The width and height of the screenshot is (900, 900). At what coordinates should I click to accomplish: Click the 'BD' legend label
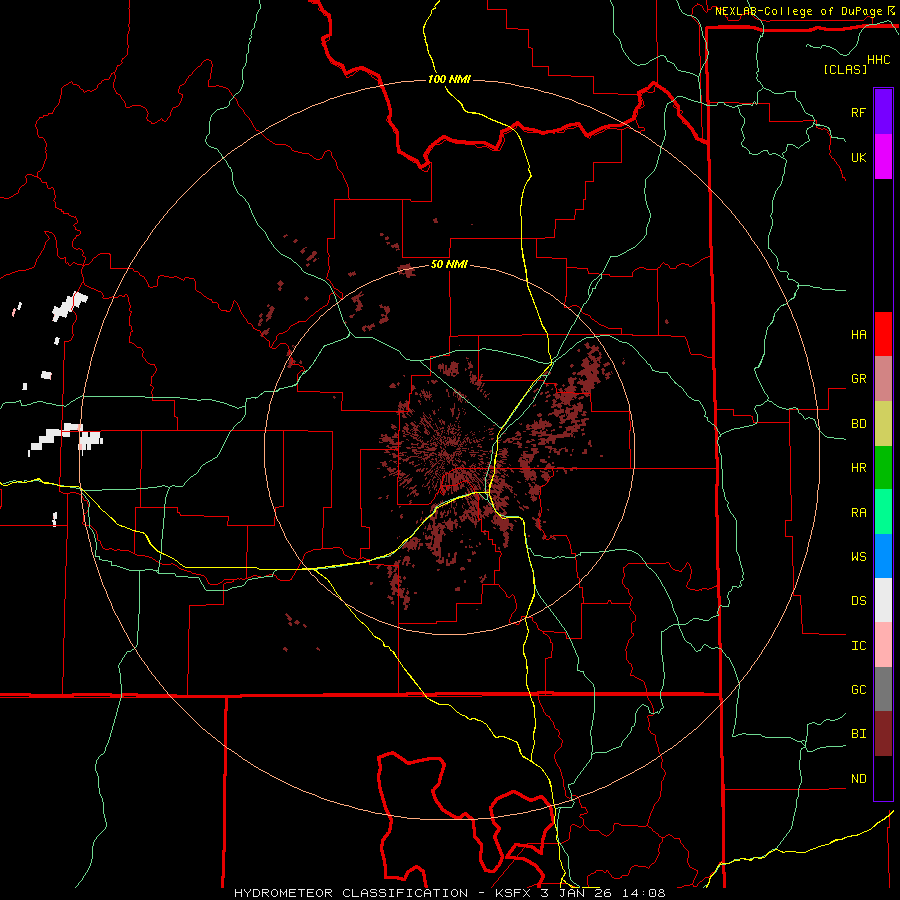coord(858,424)
